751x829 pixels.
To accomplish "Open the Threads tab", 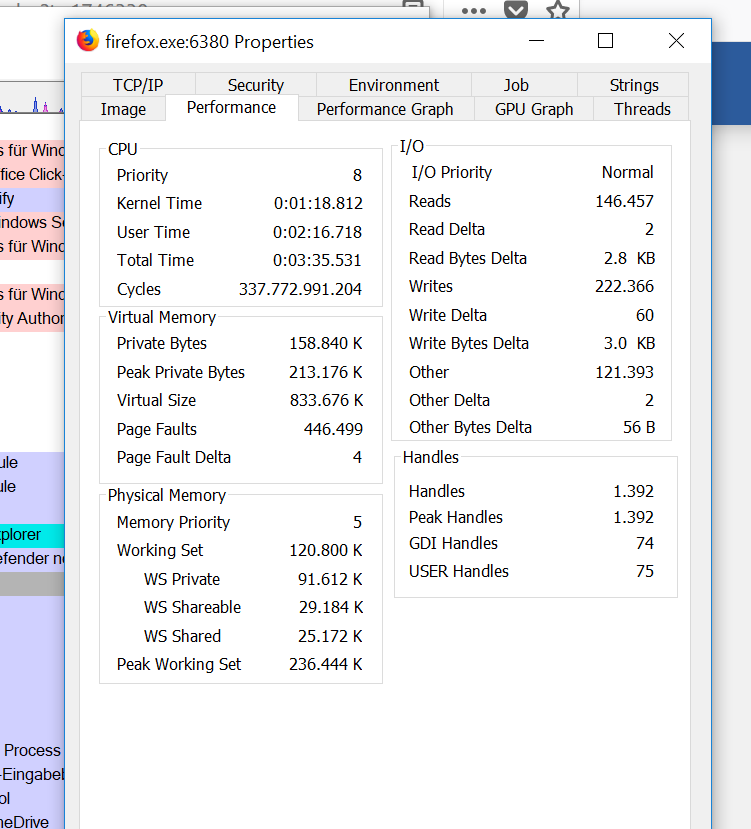I will point(642,109).
